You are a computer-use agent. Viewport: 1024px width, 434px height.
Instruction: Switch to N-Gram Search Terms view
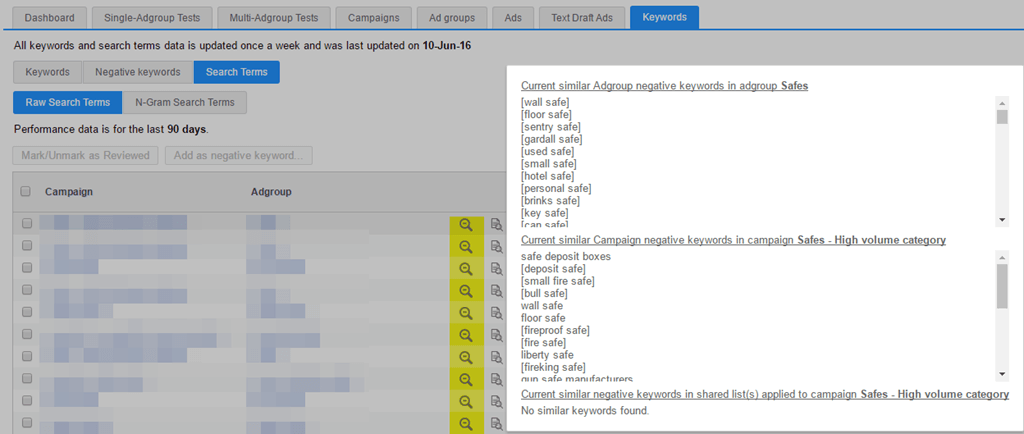pyautogui.click(x=184, y=102)
